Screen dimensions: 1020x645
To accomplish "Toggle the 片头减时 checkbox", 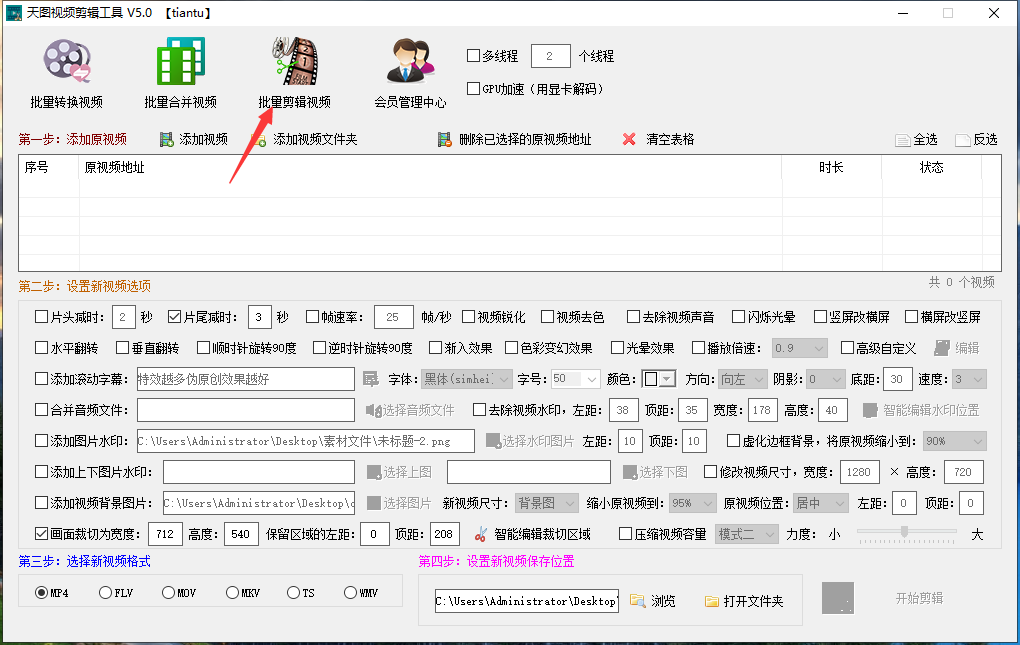I will click(x=41, y=317).
